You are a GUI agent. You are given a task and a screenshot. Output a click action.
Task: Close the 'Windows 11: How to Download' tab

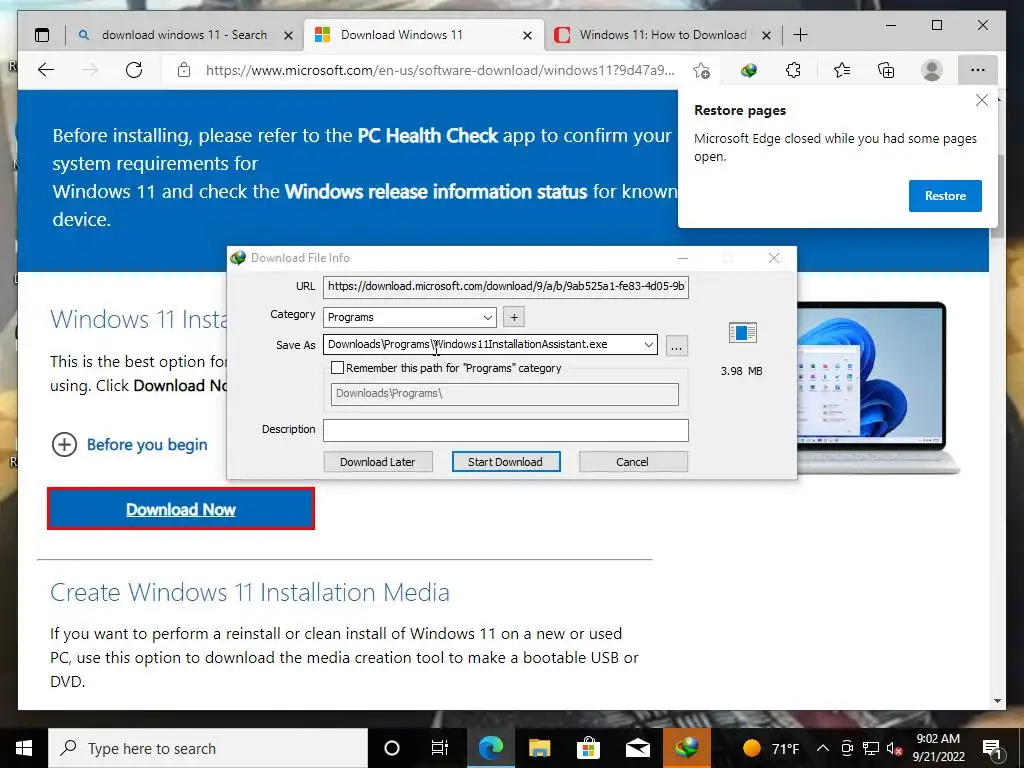tap(767, 35)
